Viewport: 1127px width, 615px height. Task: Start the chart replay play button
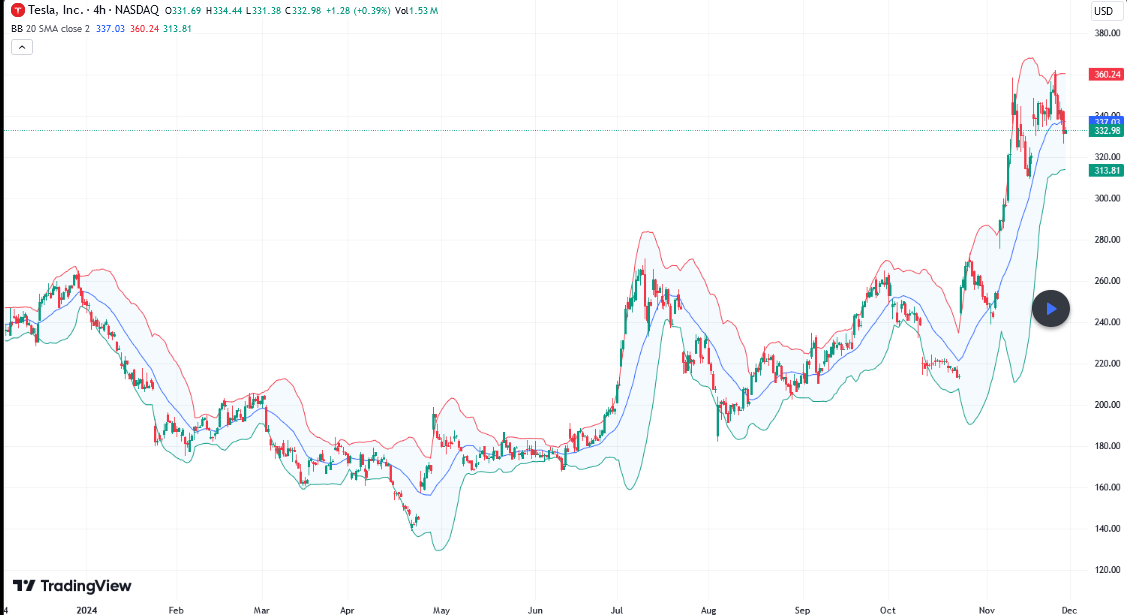1051,309
